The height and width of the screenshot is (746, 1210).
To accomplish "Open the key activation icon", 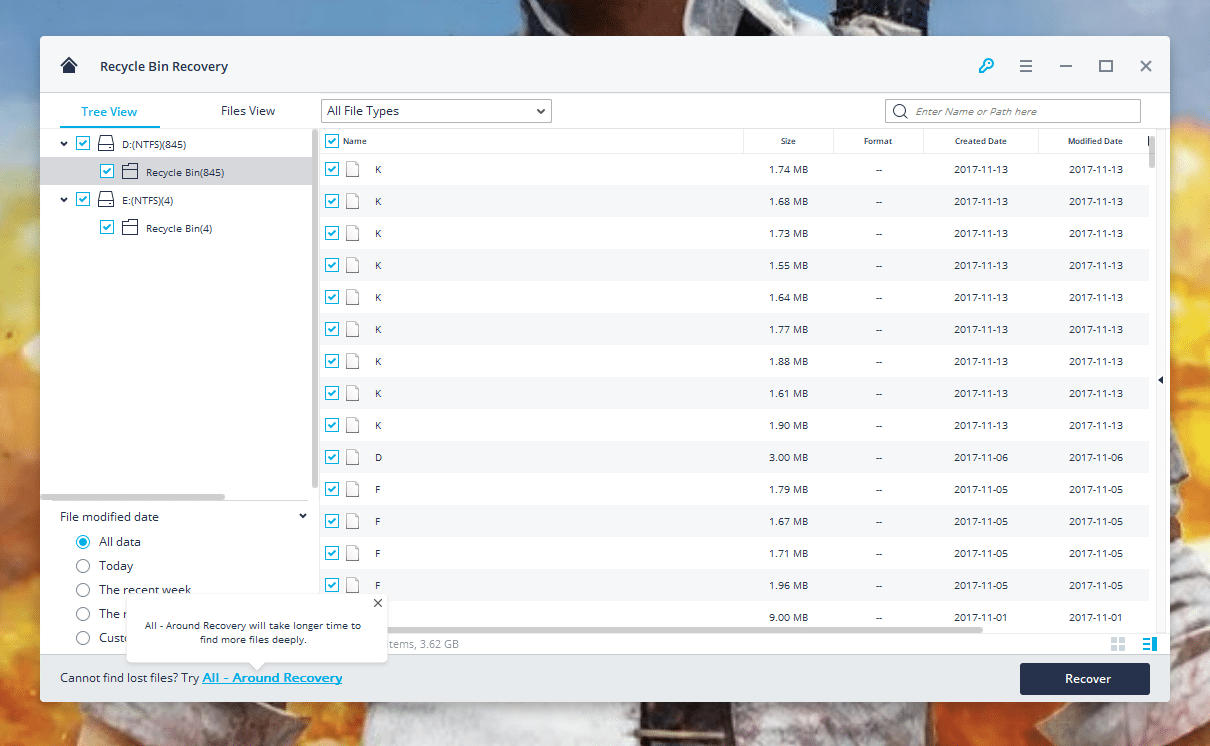I will (986, 66).
